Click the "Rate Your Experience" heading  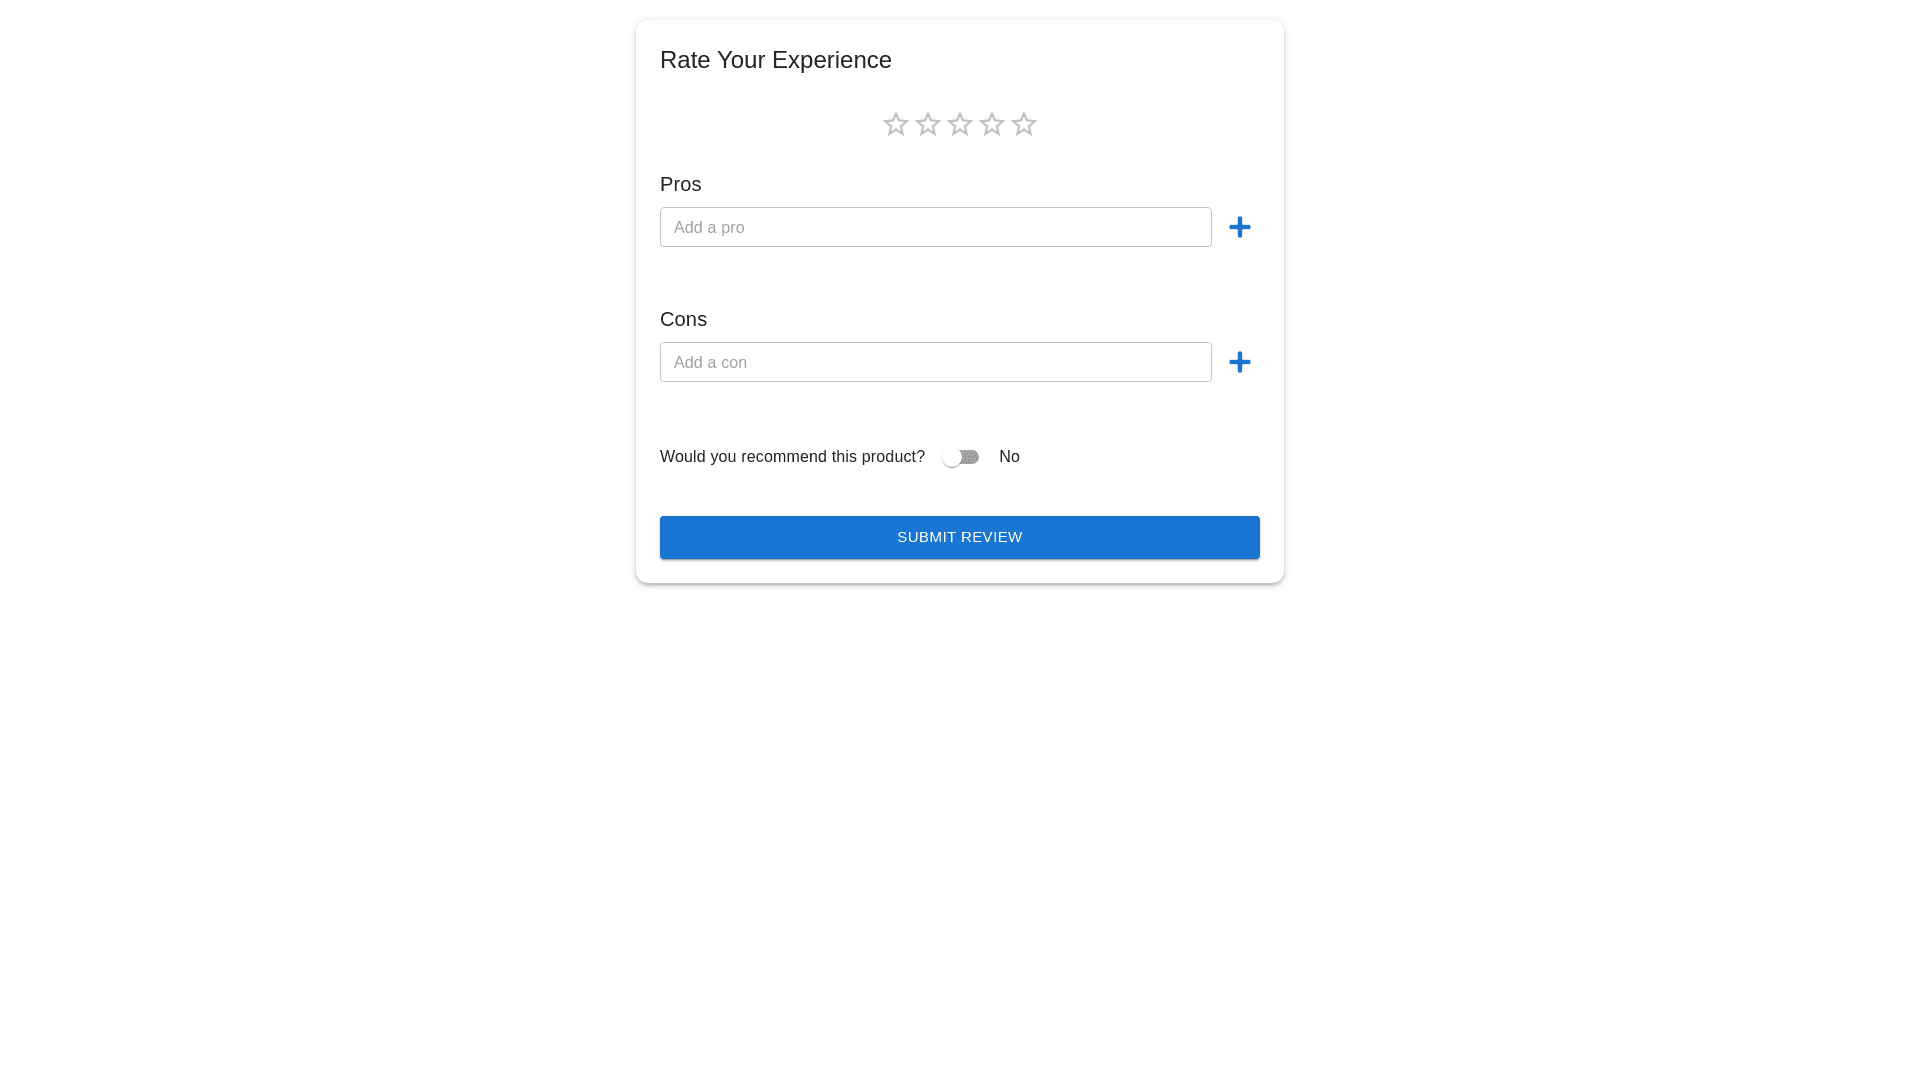tap(775, 60)
